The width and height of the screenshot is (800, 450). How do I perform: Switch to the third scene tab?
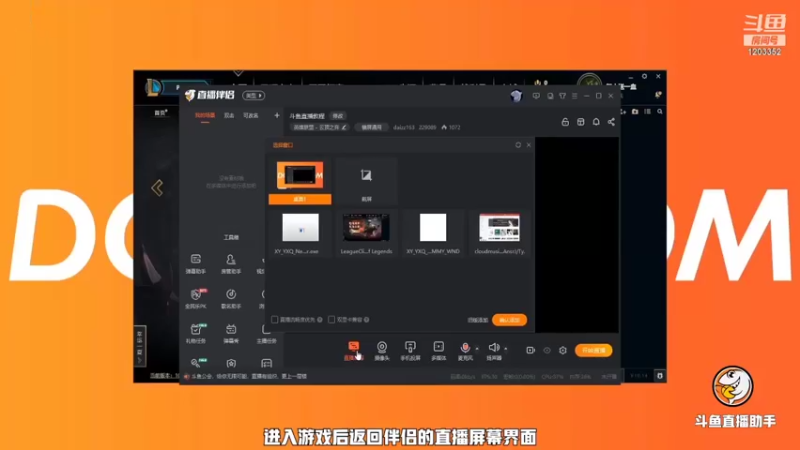251,116
